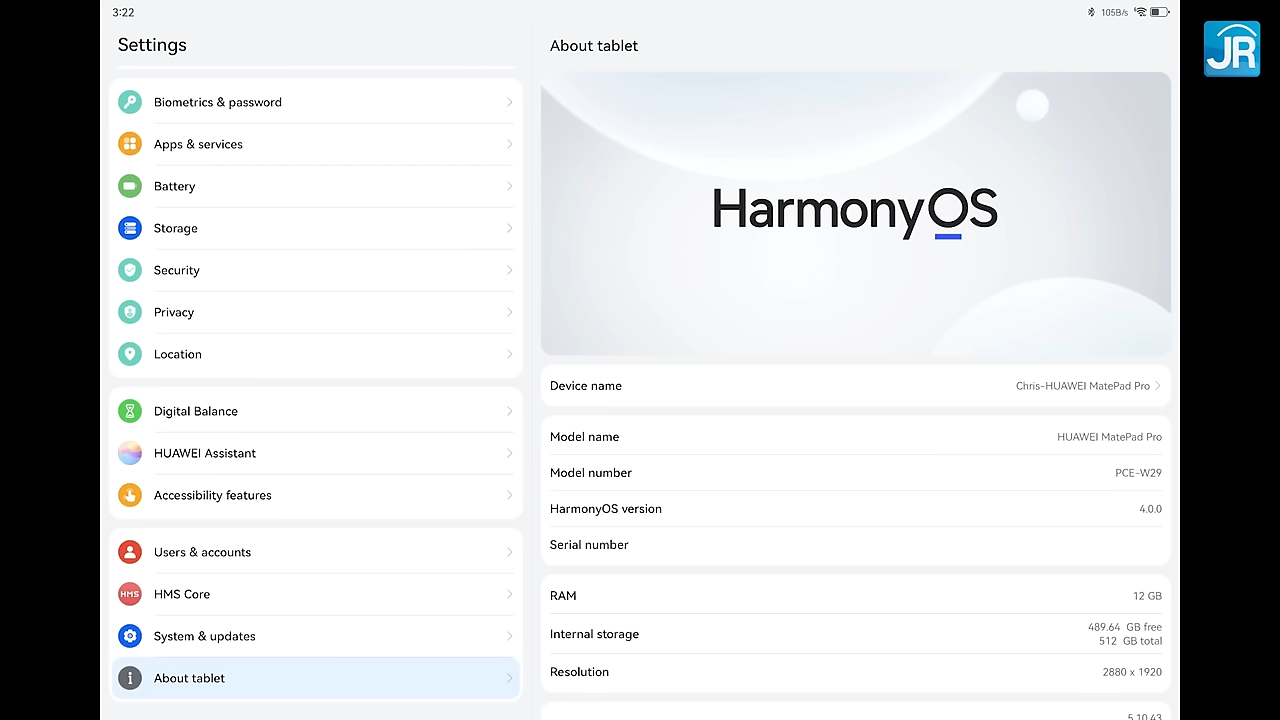Expand Security row chevron
The width and height of the screenshot is (1280, 720).
509,270
